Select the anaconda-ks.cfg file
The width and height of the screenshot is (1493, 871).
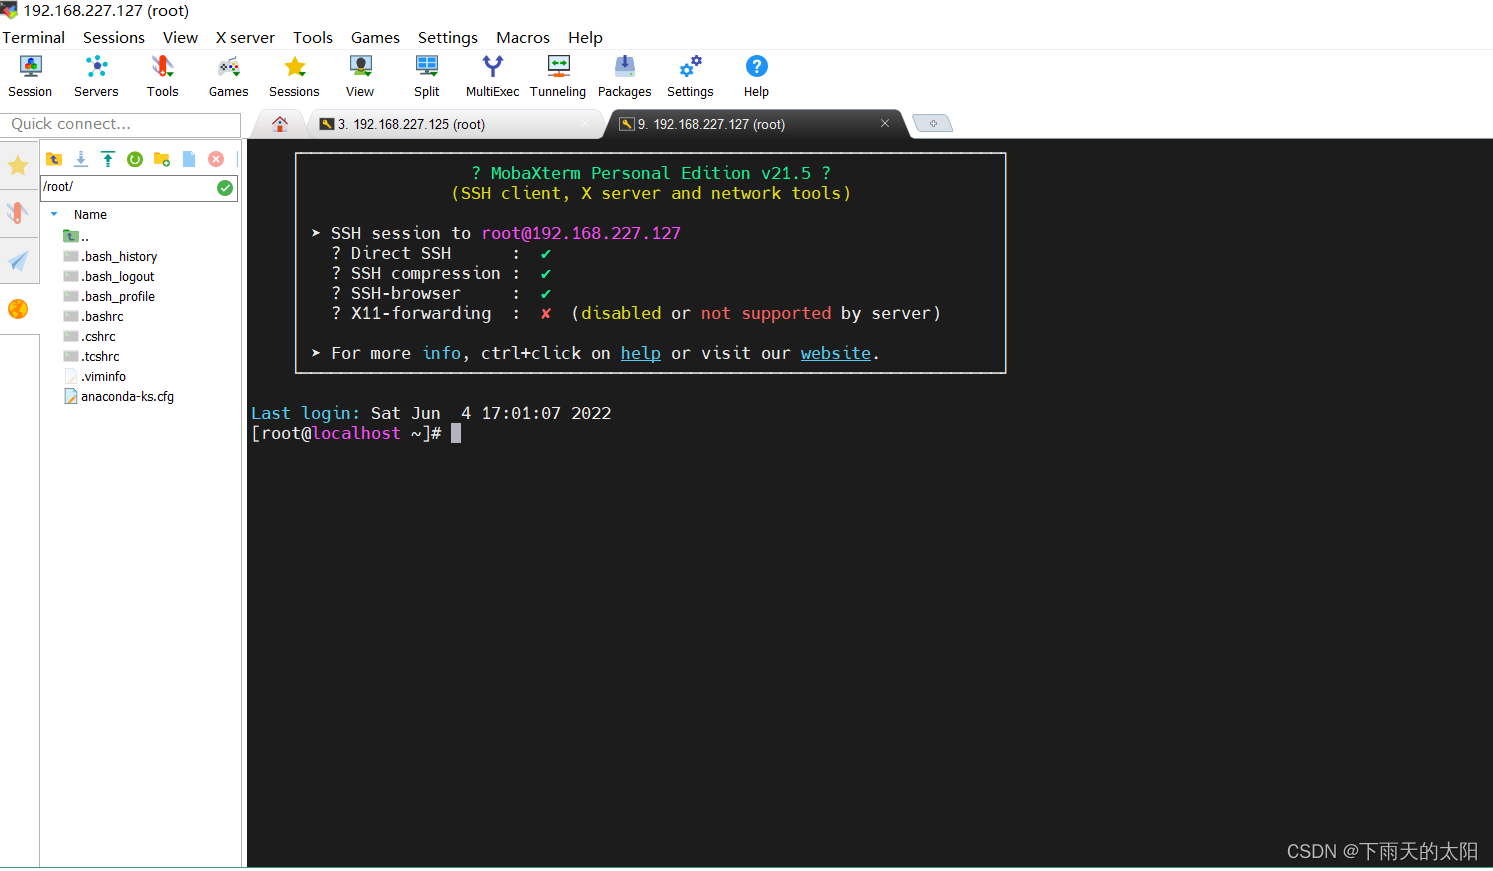[x=119, y=397]
